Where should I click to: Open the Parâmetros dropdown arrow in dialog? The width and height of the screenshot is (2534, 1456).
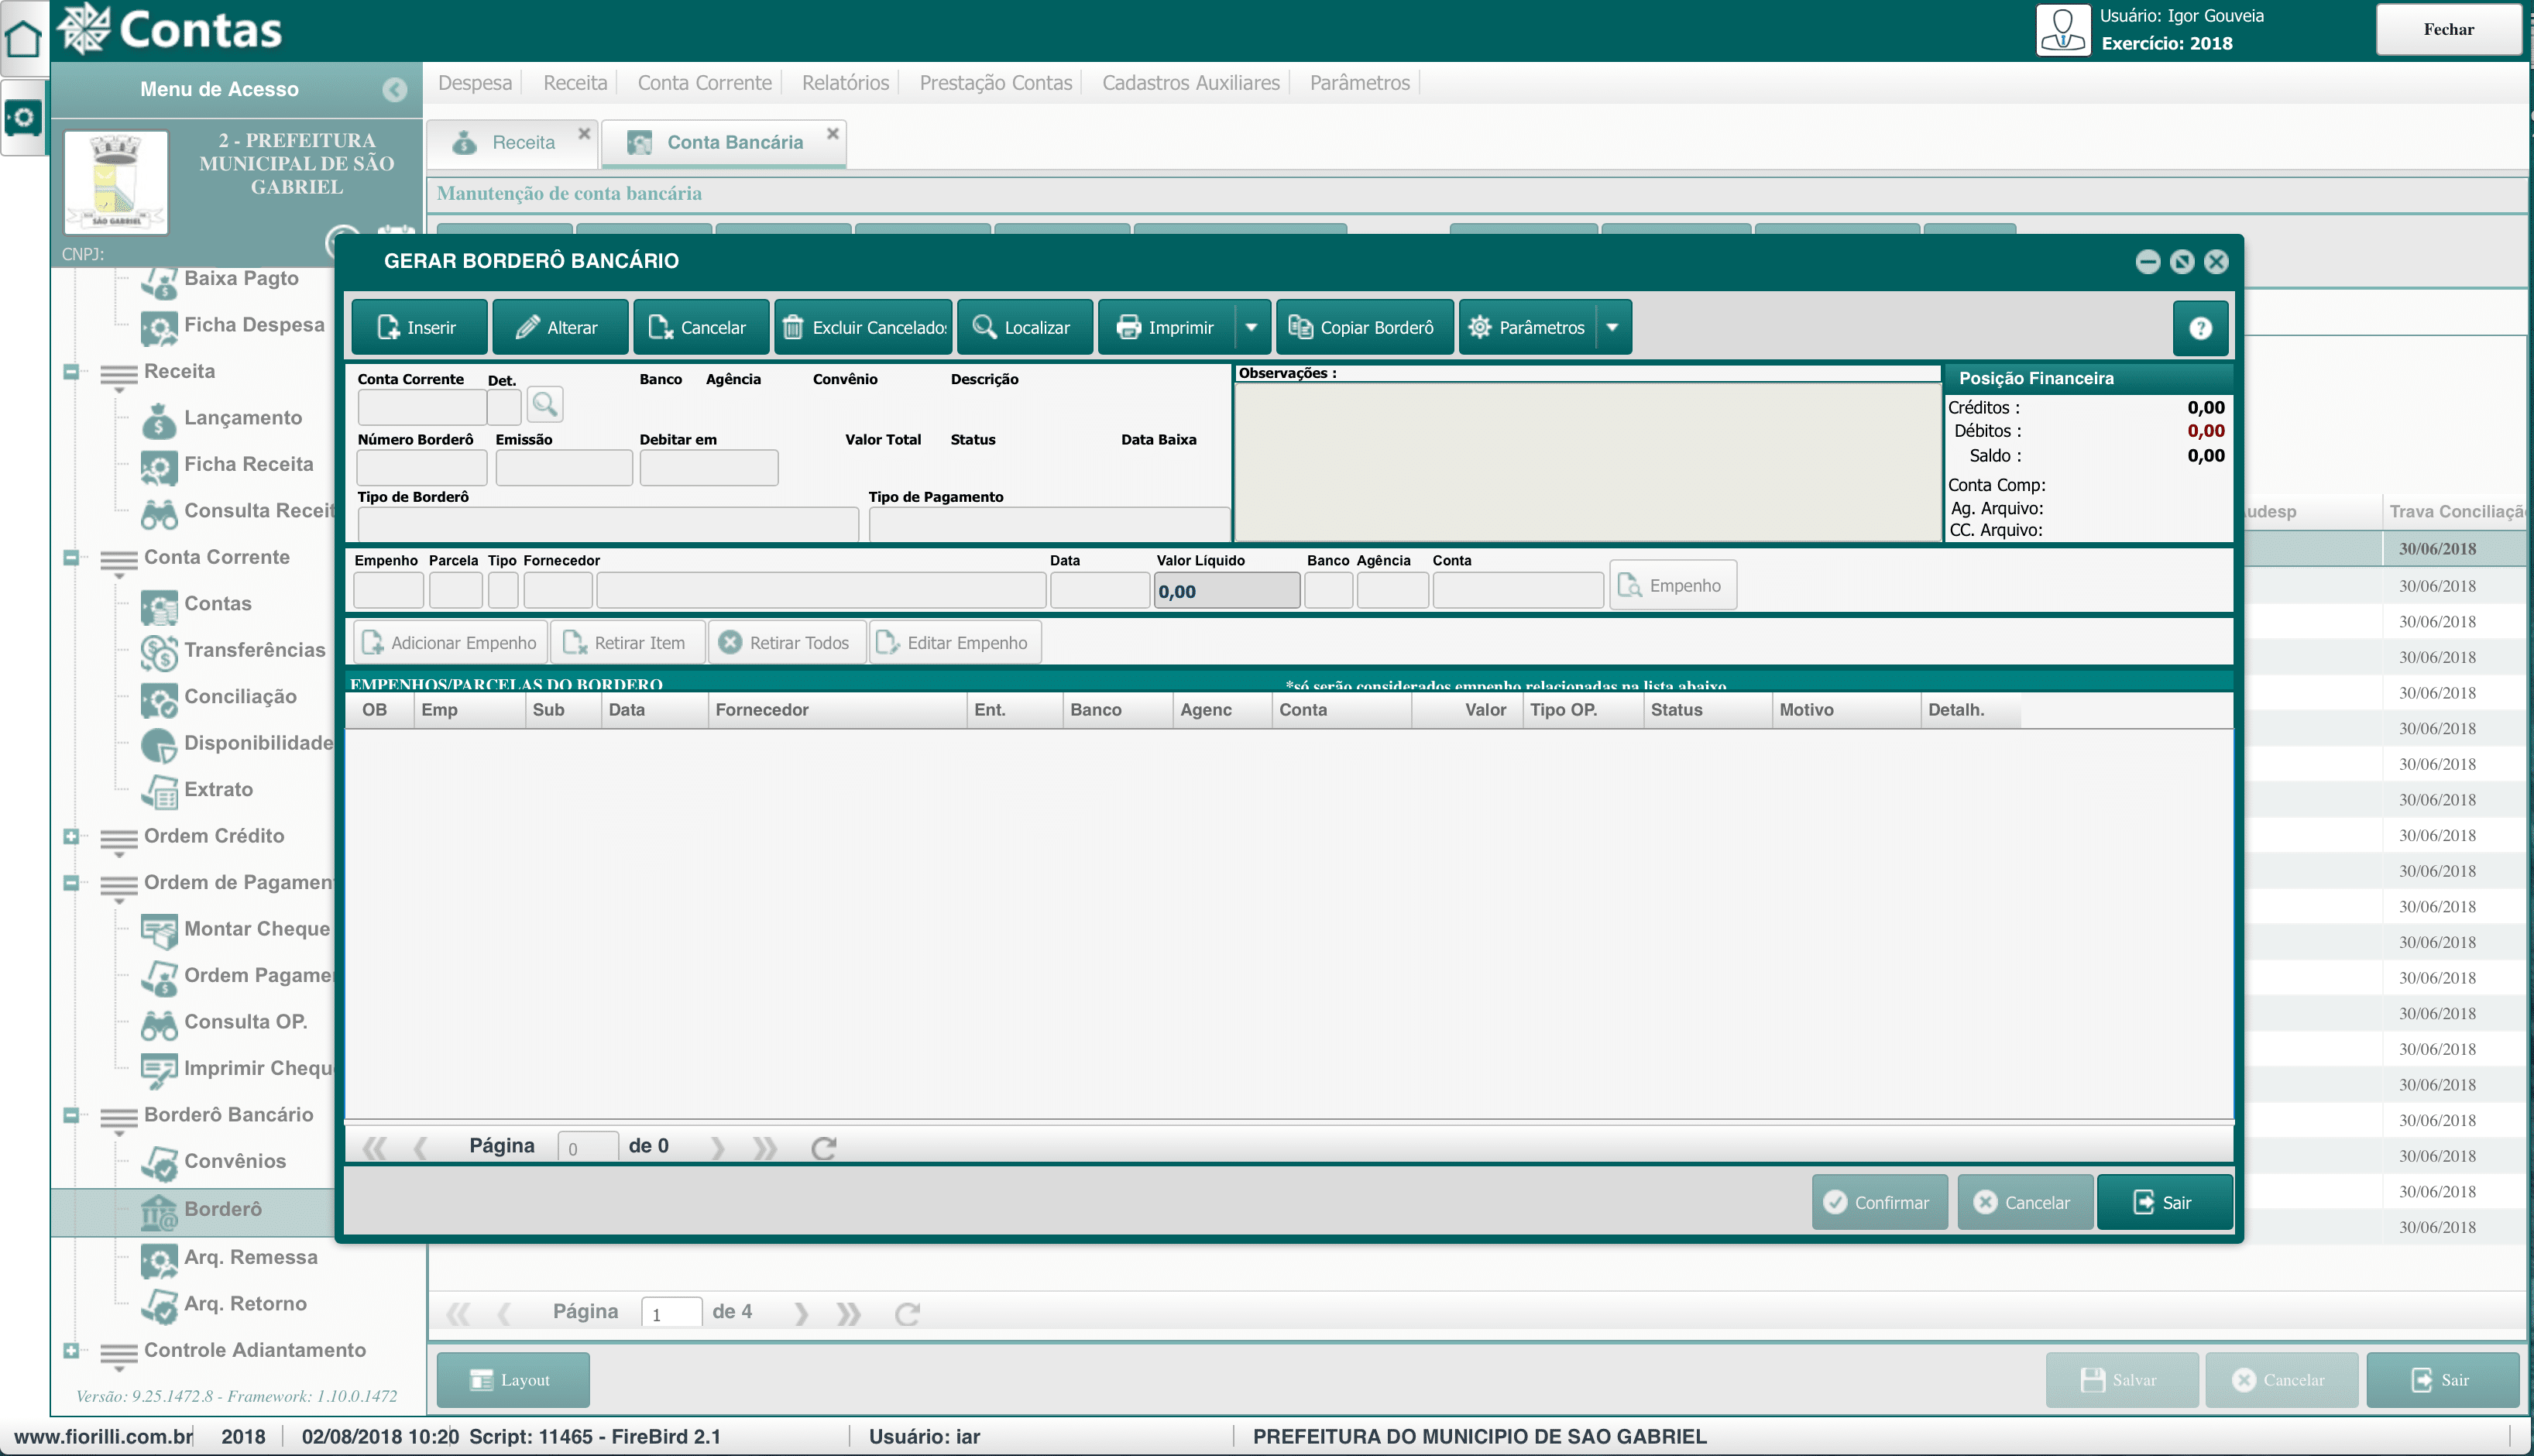click(1612, 327)
